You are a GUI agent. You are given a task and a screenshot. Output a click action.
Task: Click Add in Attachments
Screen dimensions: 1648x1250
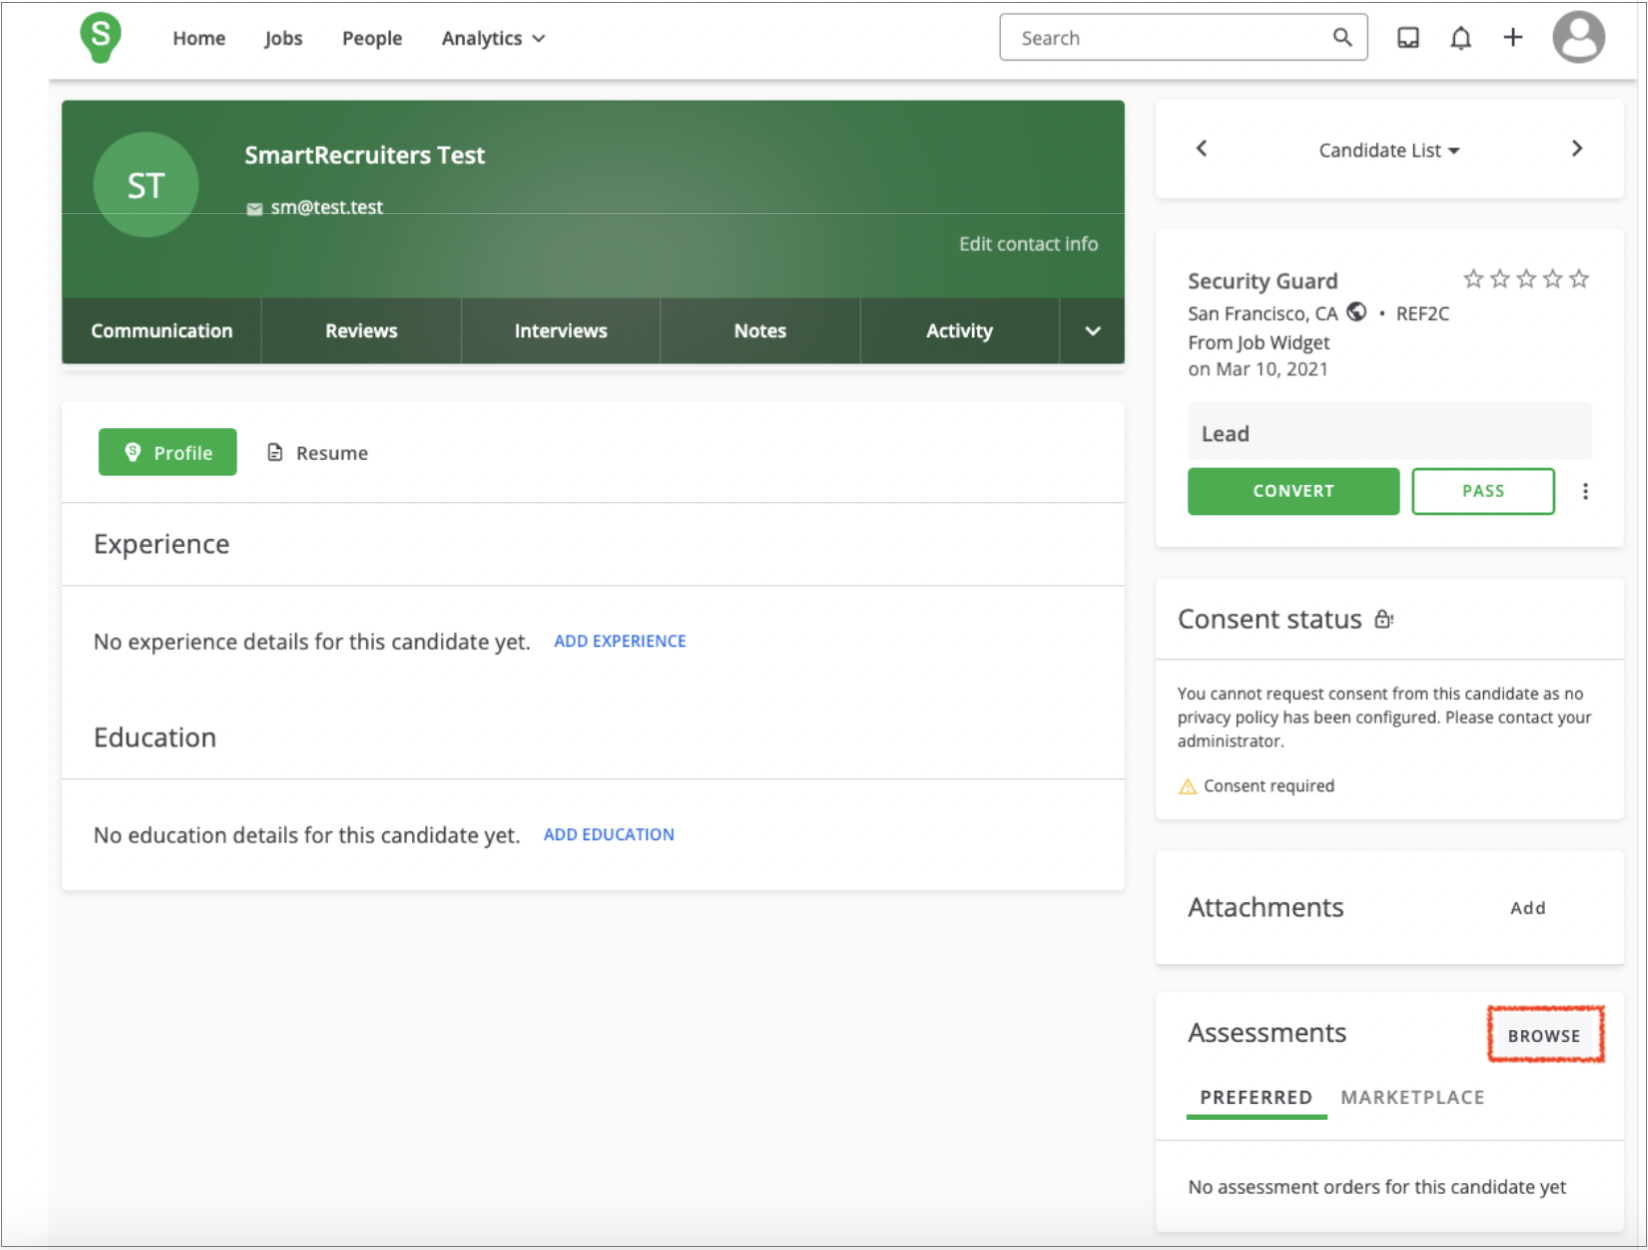1528,908
